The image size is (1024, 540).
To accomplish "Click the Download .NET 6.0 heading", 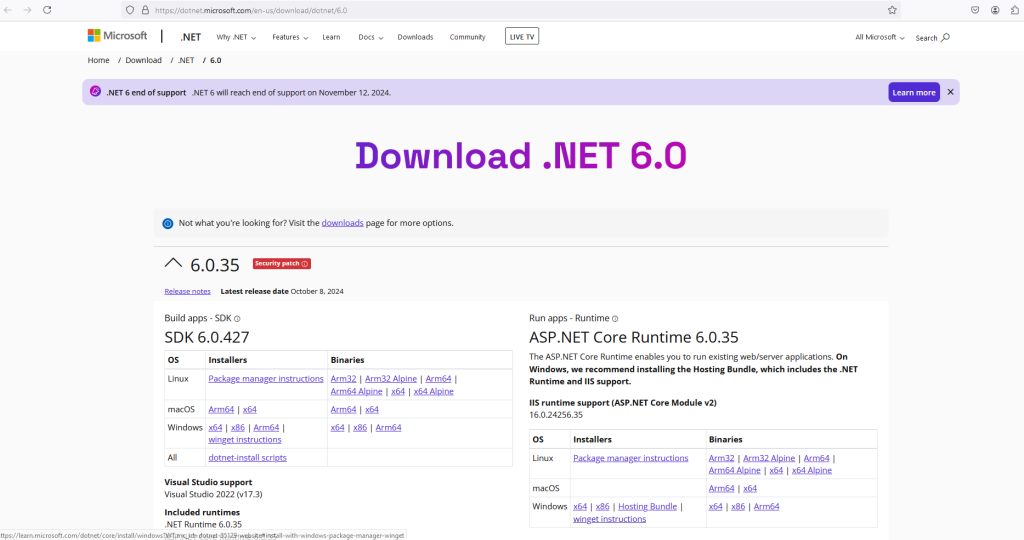I will [520, 156].
